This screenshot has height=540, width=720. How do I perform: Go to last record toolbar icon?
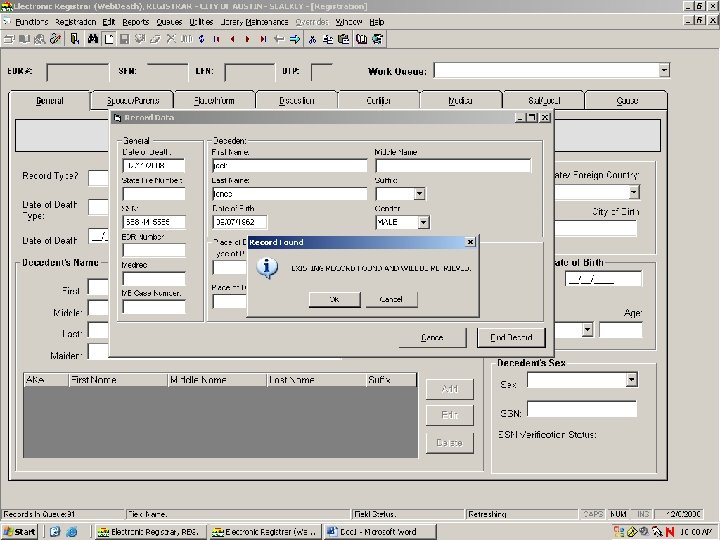(x=263, y=39)
